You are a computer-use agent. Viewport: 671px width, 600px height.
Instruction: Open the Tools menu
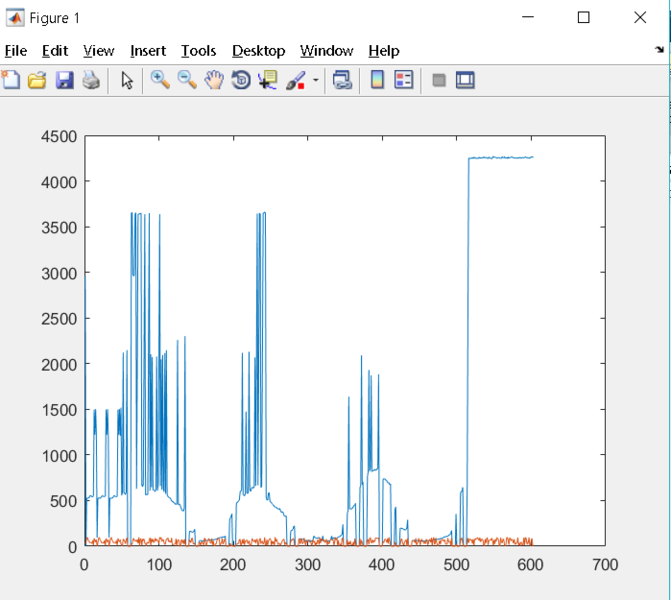(198, 51)
